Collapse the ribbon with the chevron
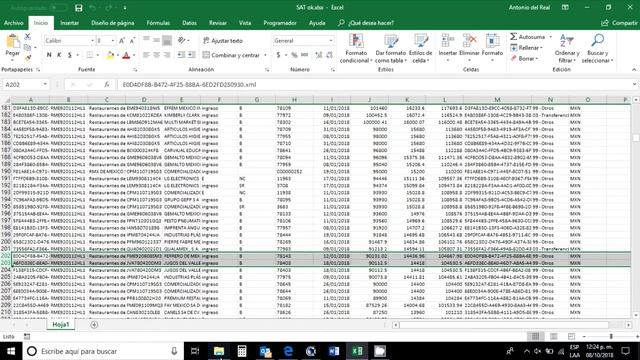640x360 pixels. 633,69
